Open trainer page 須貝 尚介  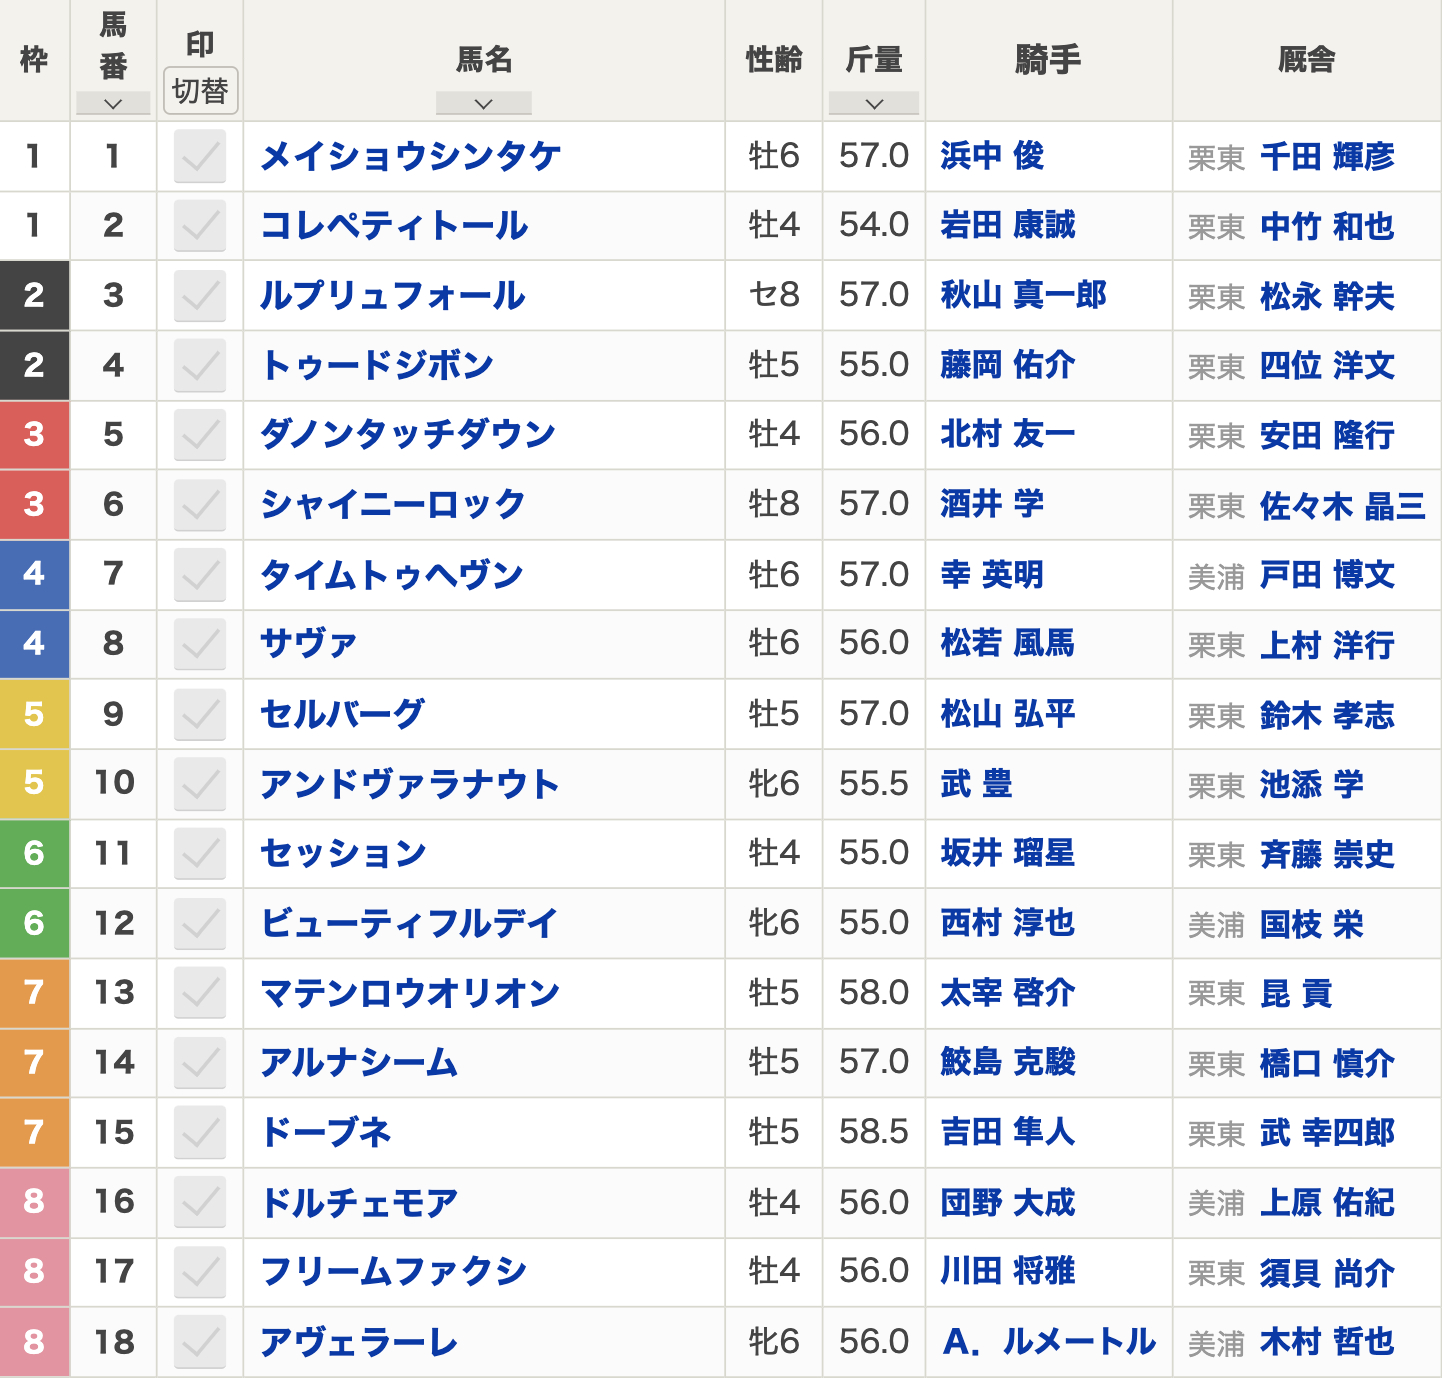click(x=1327, y=1273)
